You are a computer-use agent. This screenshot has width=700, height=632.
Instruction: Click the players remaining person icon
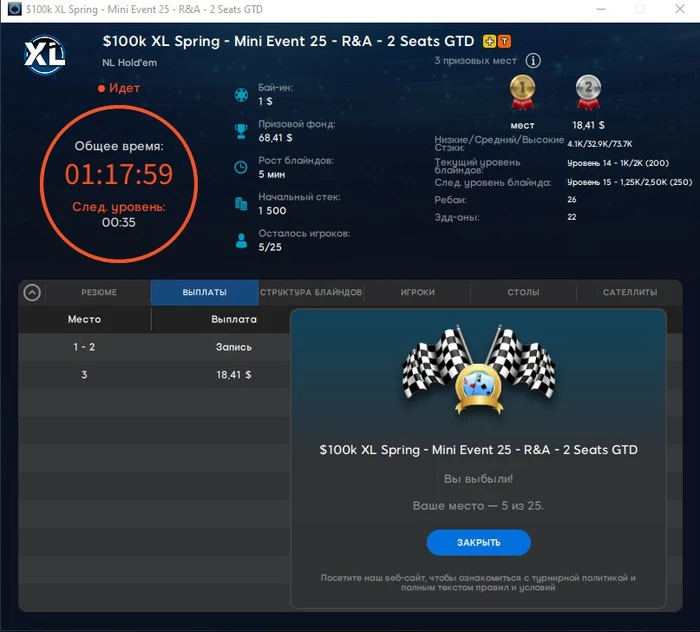241,241
